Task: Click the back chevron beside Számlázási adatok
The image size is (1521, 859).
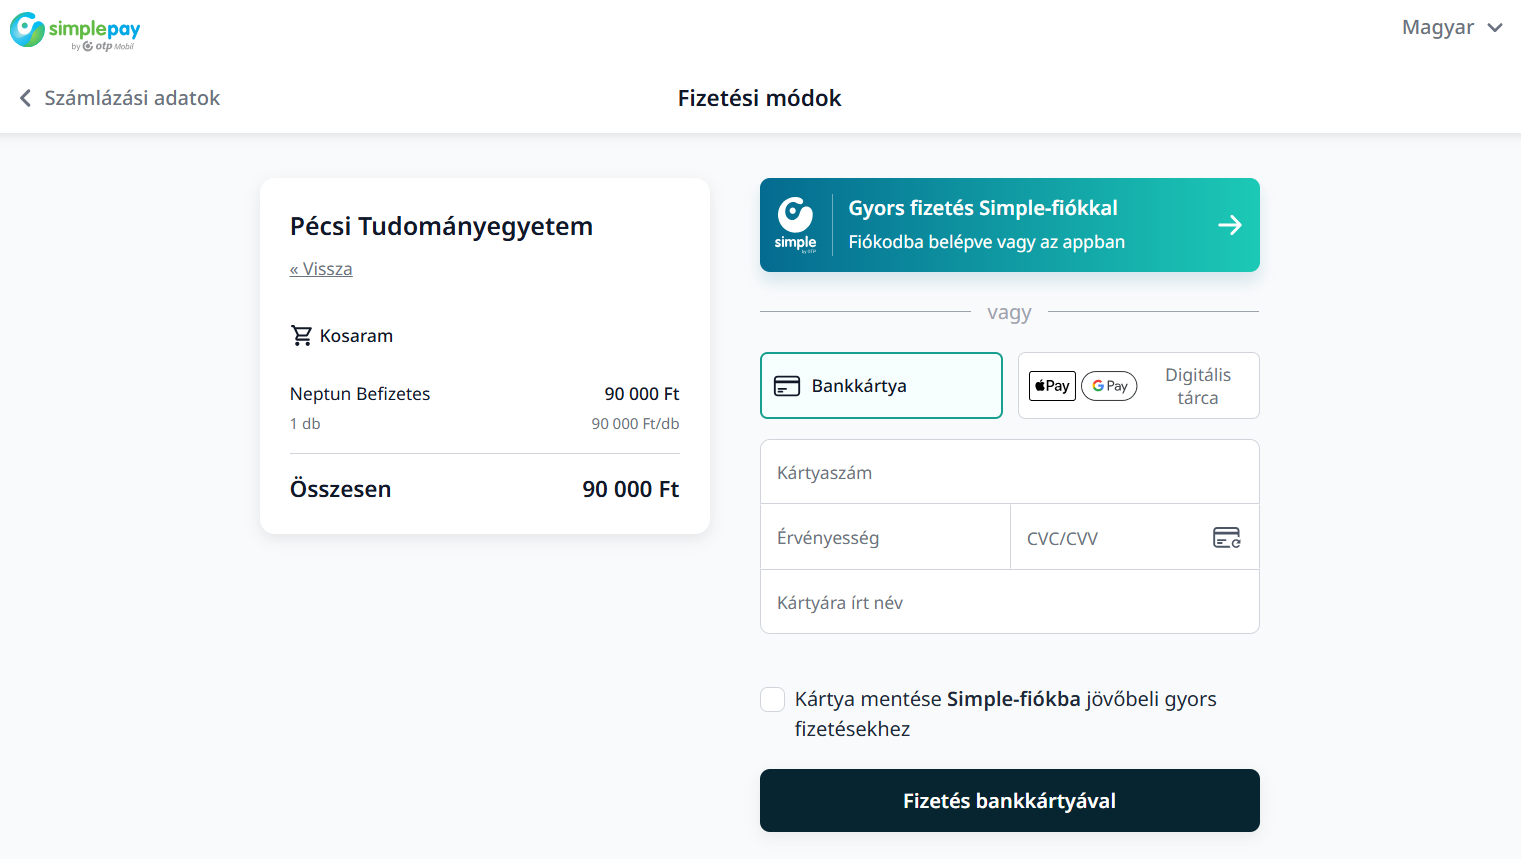Action: tap(26, 98)
